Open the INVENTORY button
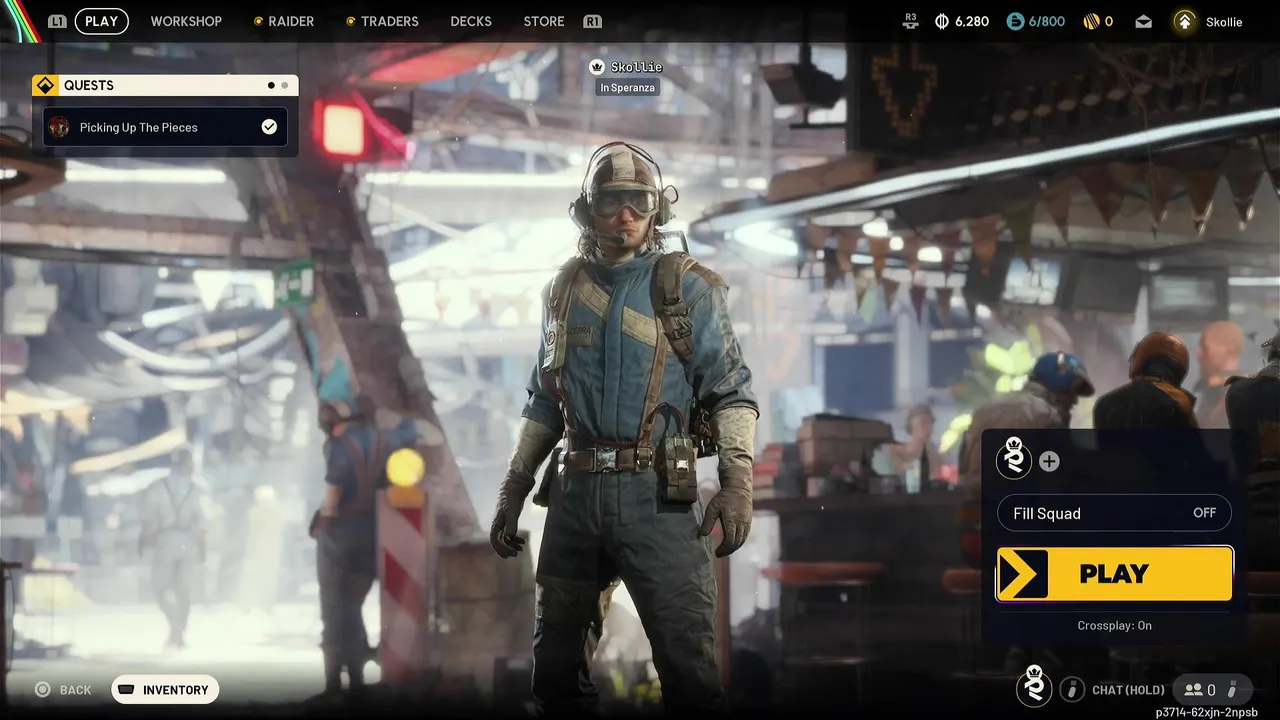Viewport: 1280px width, 720px height. (x=165, y=690)
